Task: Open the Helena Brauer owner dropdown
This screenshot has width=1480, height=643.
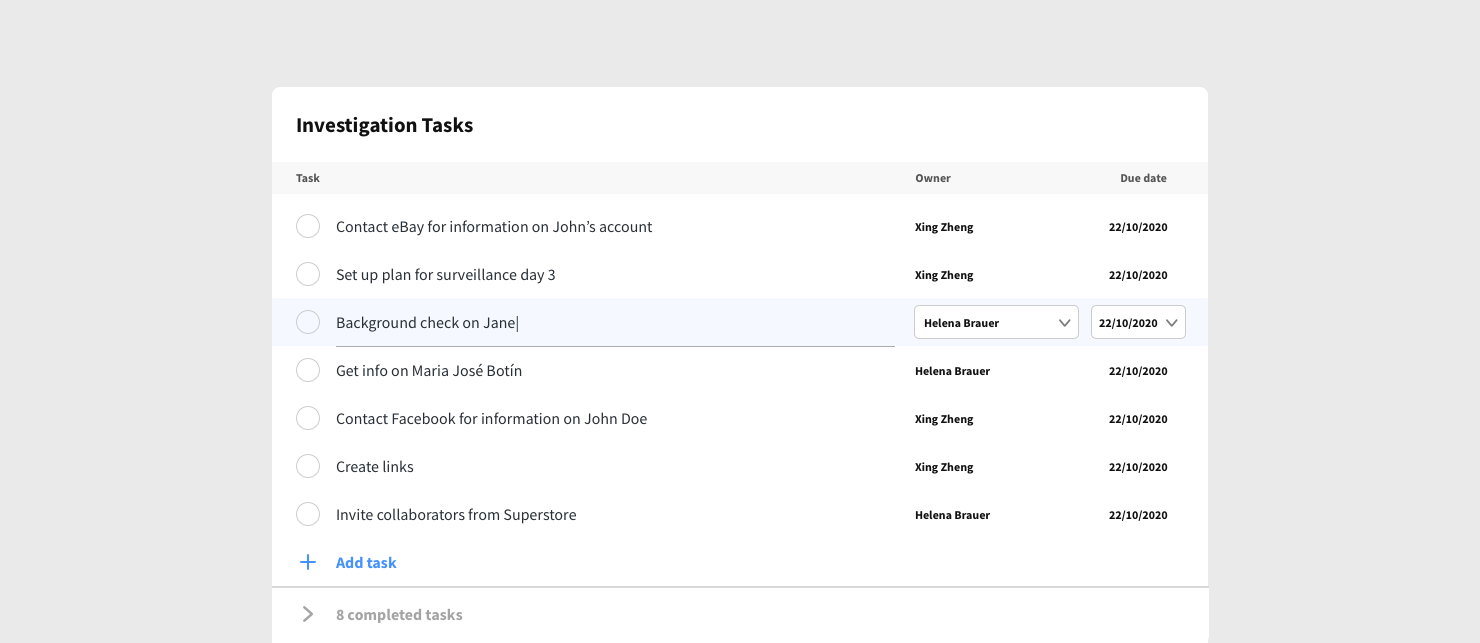Action: 996,322
